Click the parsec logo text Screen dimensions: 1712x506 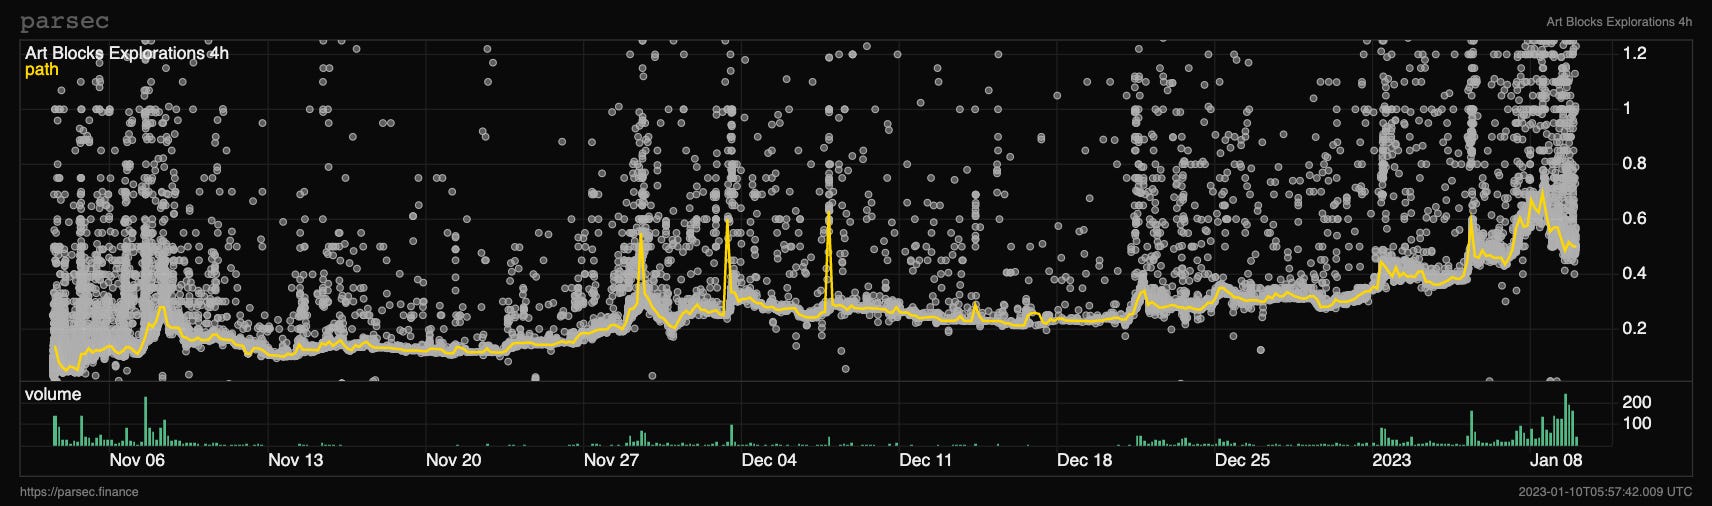tap(65, 21)
